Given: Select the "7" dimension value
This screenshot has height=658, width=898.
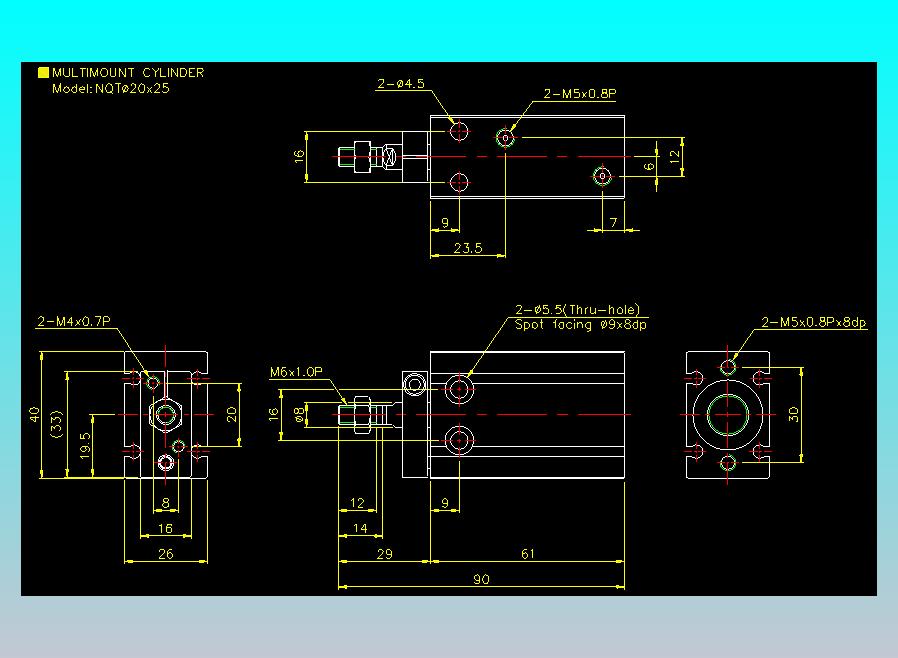Looking at the screenshot, I should tap(613, 222).
